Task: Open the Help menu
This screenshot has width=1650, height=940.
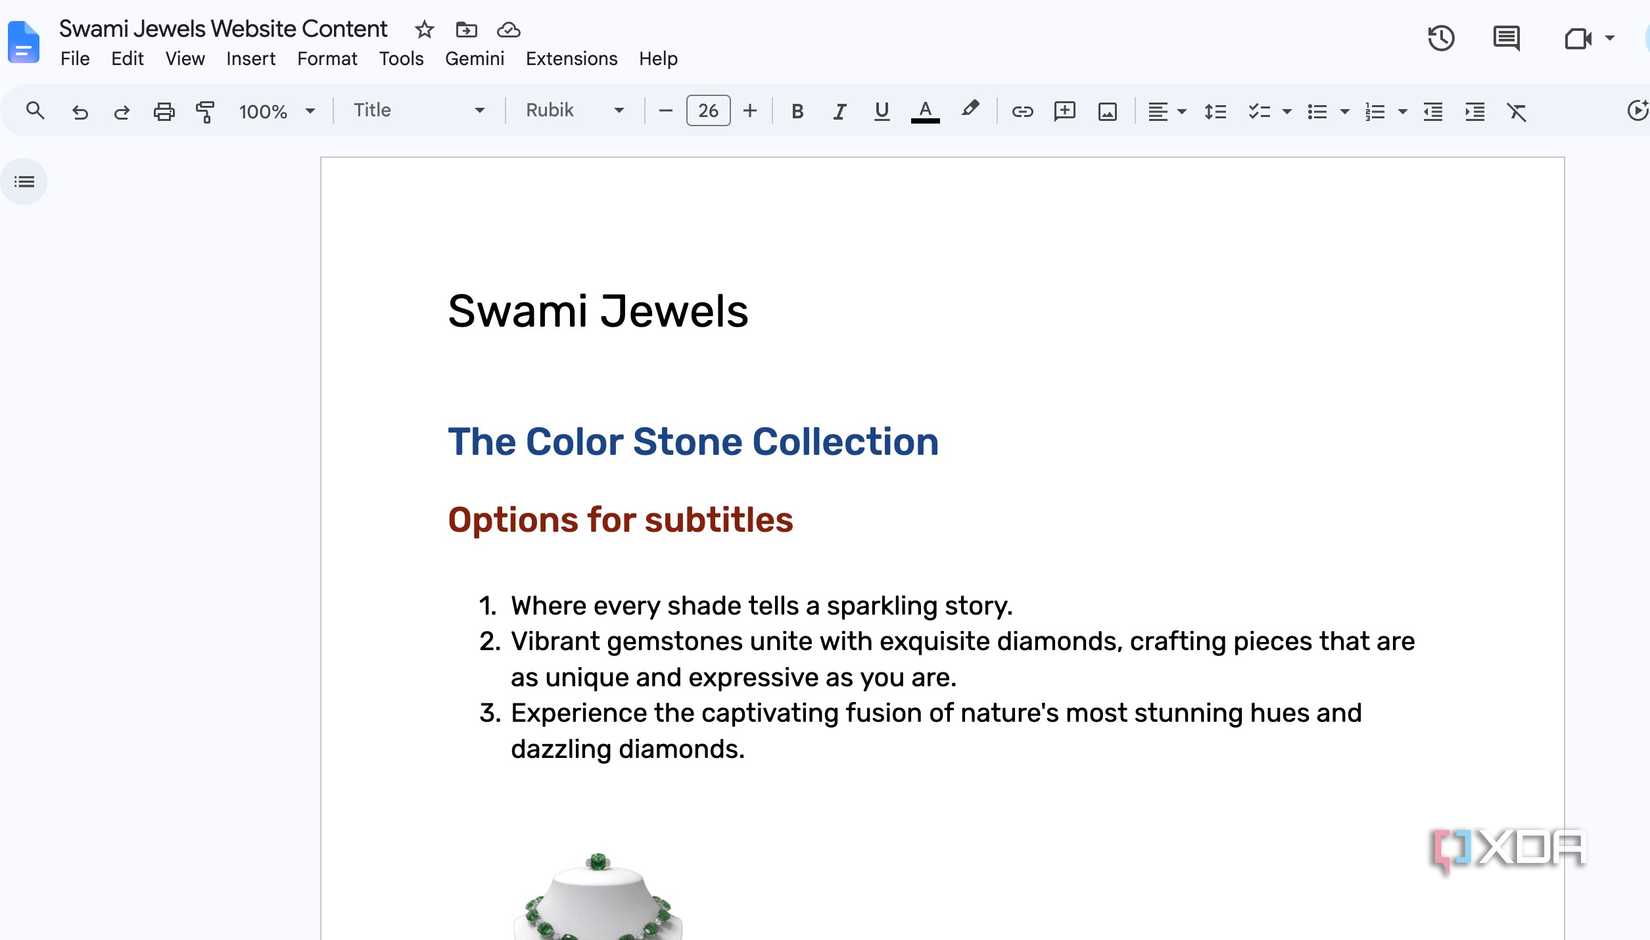Action: point(658,59)
